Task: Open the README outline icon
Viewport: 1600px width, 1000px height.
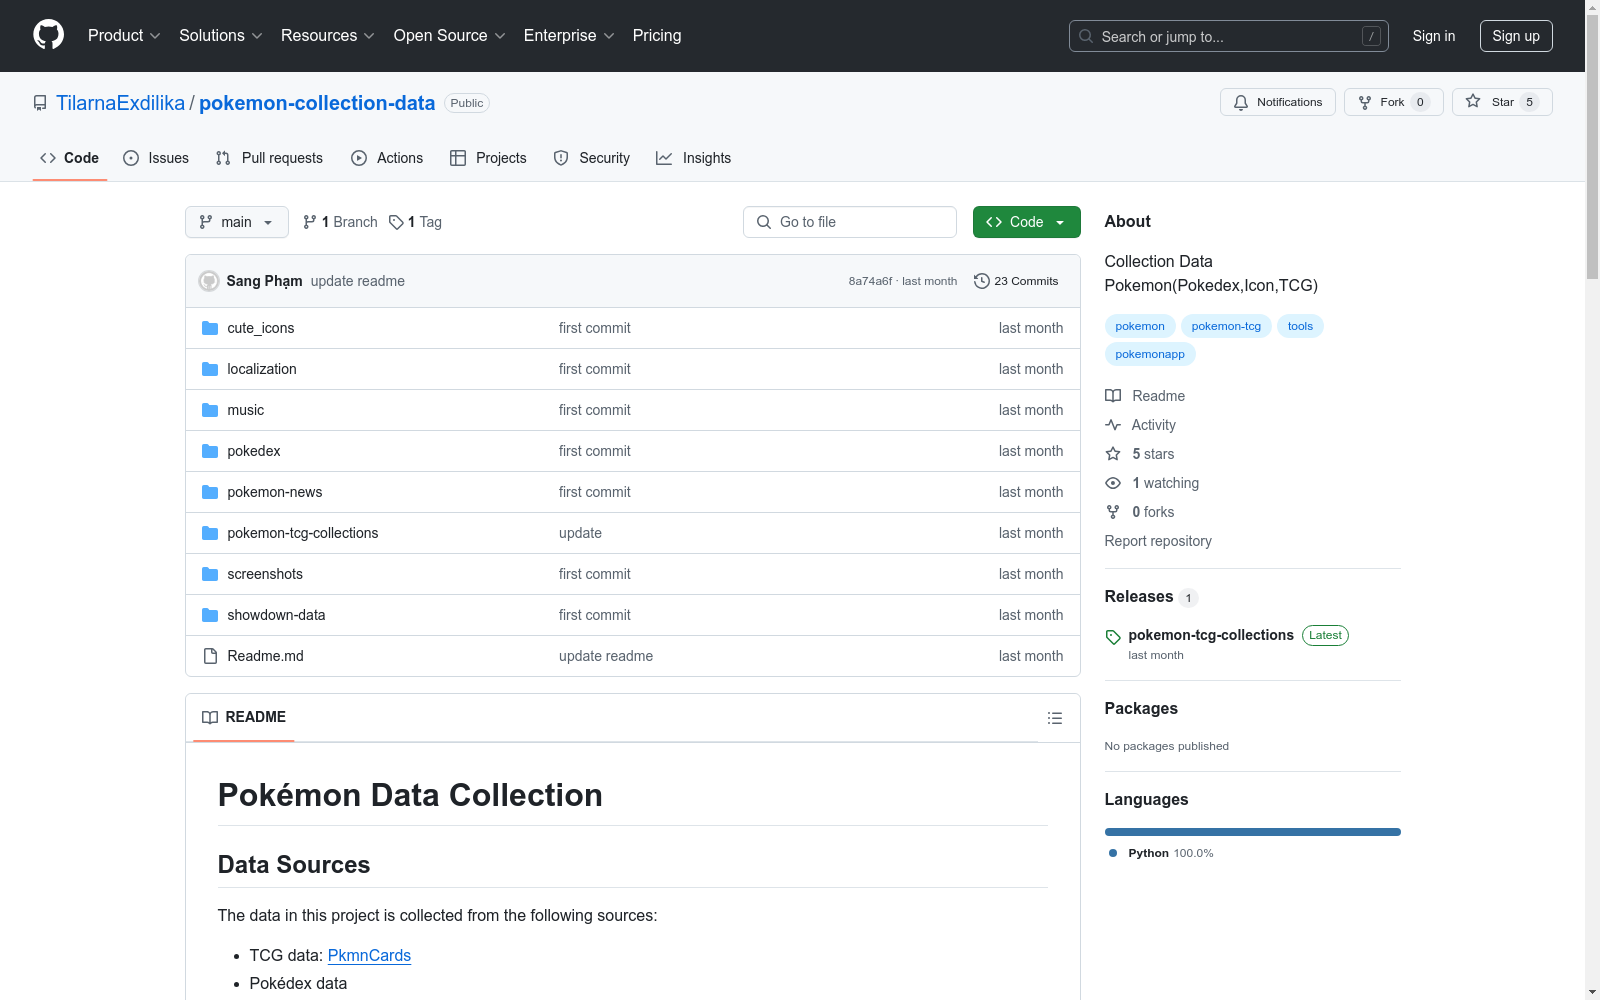Action: (1055, 718)
